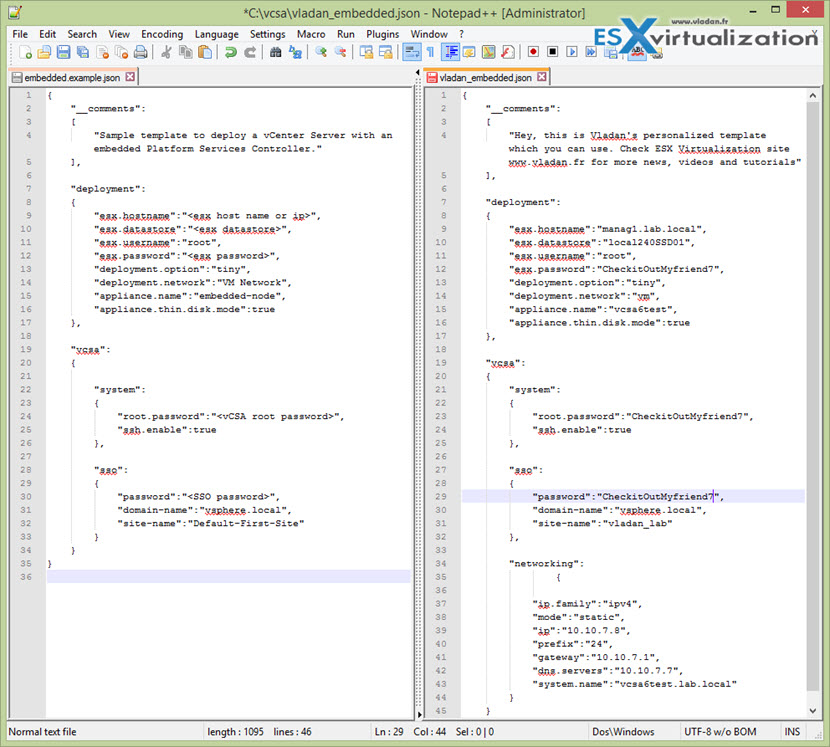Click status bar 'Dos\Windows' EOL field

(x=623, y=732)
